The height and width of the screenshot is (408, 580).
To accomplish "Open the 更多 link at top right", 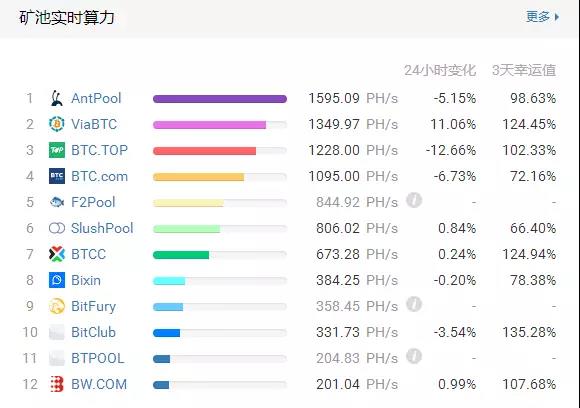I will coord(538,17).
